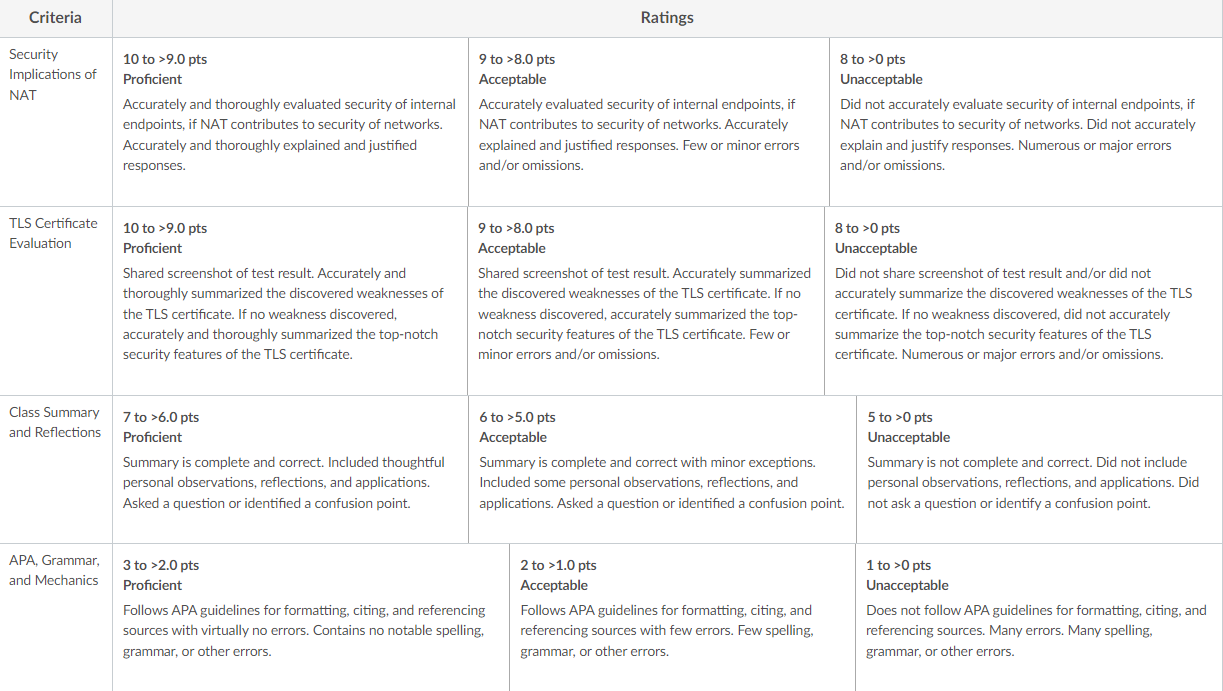1223x691 pixels.
Task: Choose 7 to >6.0 pts Proficient rating
Action: (x=291, y=470)
